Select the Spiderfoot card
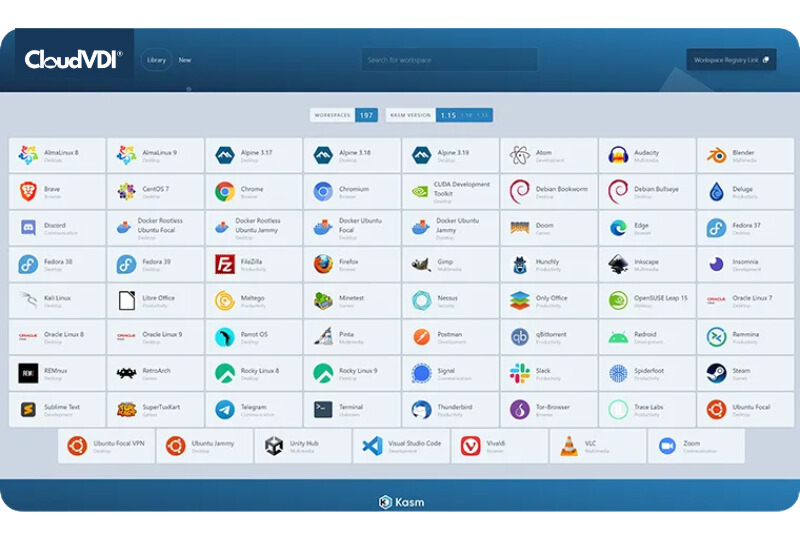 [647, 373]
